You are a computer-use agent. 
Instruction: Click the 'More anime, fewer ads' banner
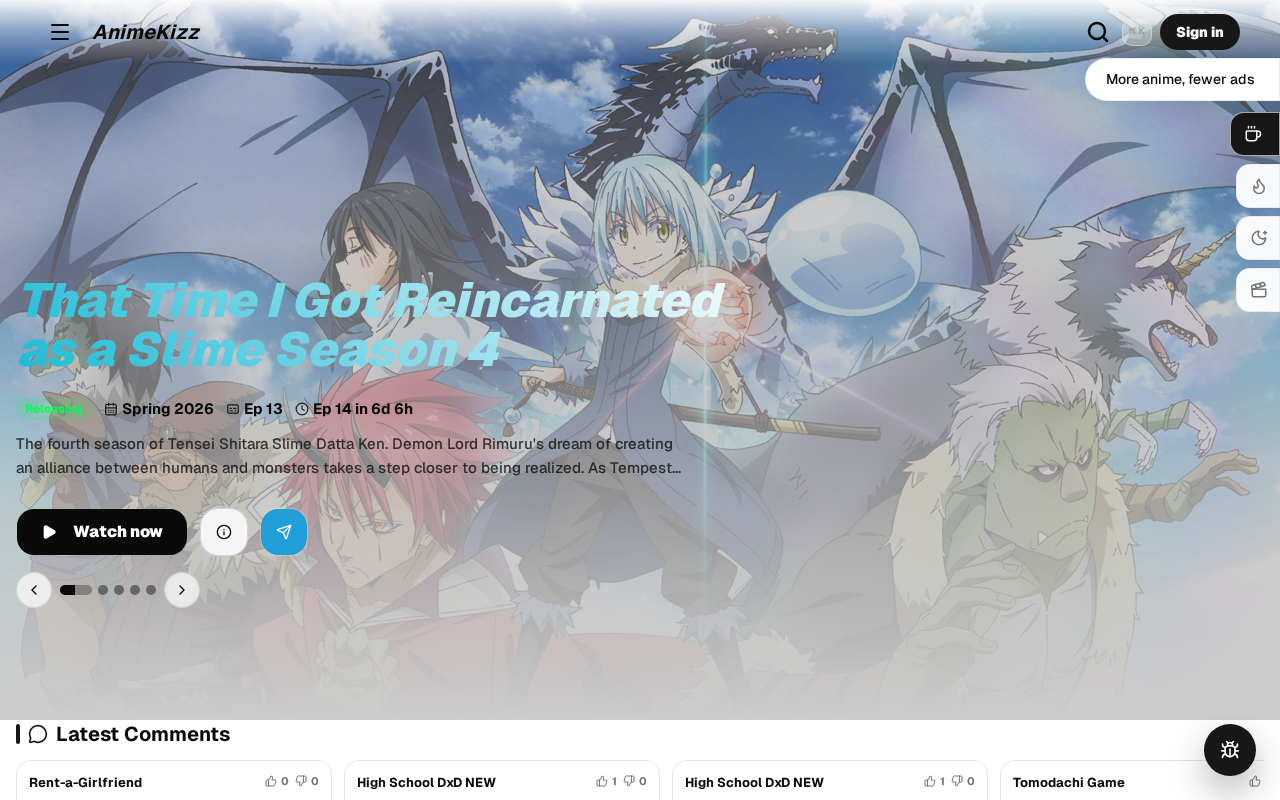[x=1180, y=79]
